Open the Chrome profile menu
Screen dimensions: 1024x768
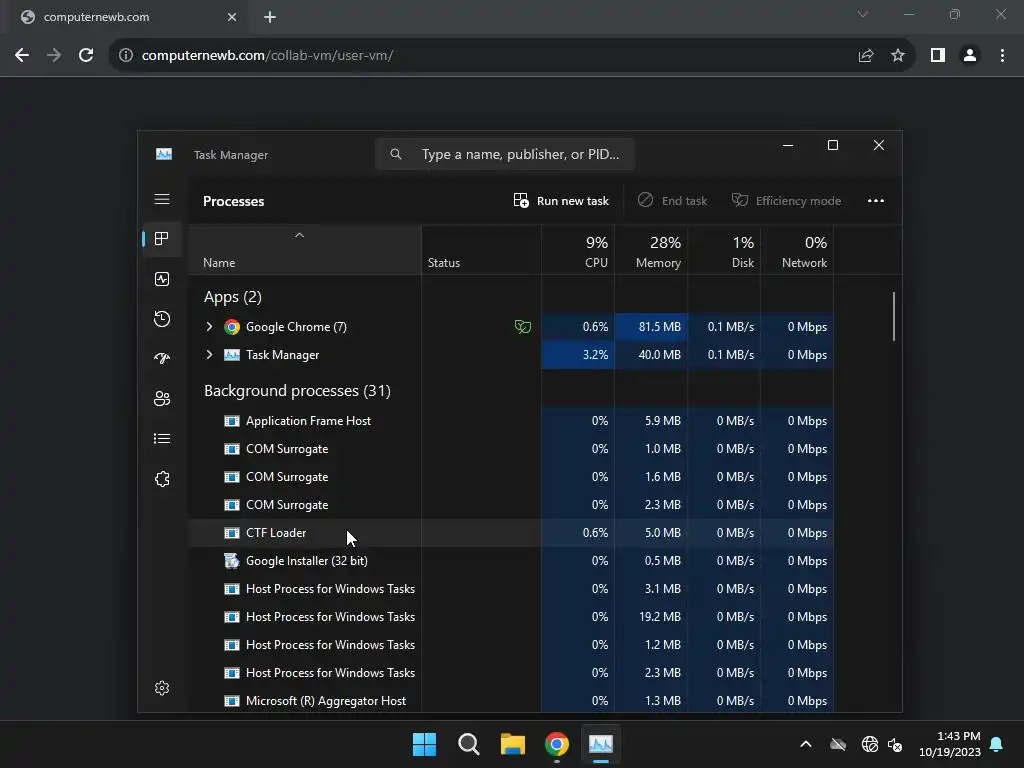point(970,56)
